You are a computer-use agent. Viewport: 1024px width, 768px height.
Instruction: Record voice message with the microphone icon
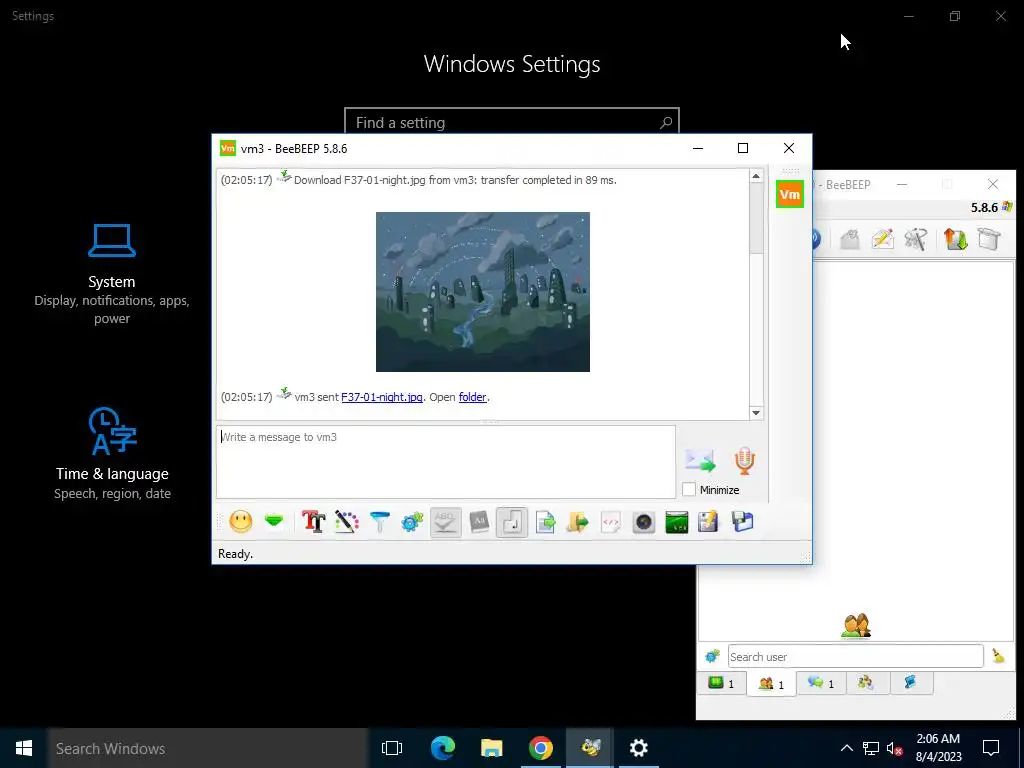pyautogui.click(x=744, y=460)
